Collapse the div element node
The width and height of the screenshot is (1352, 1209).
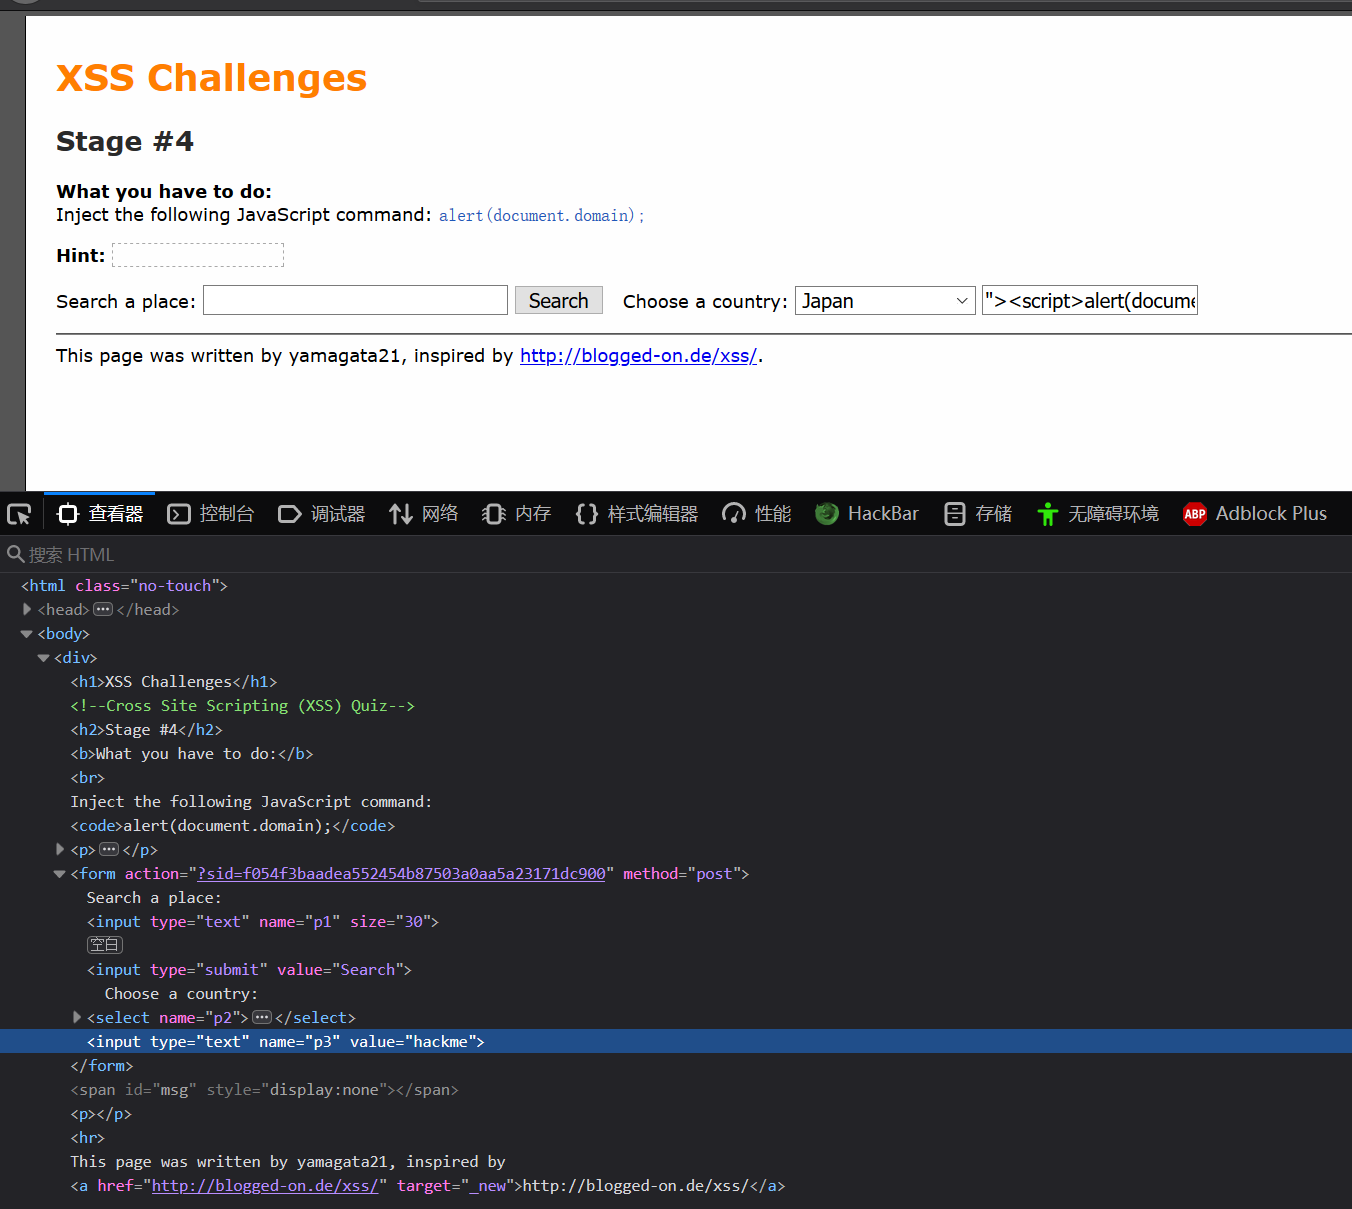pos(43,658)
